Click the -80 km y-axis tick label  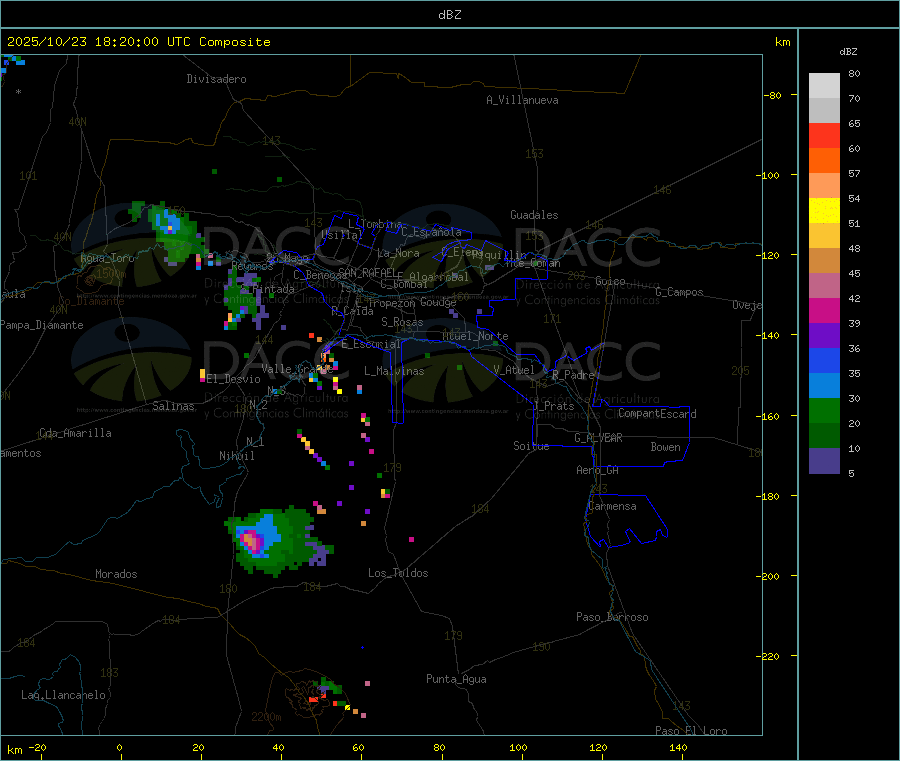click(x=773, y=95)
